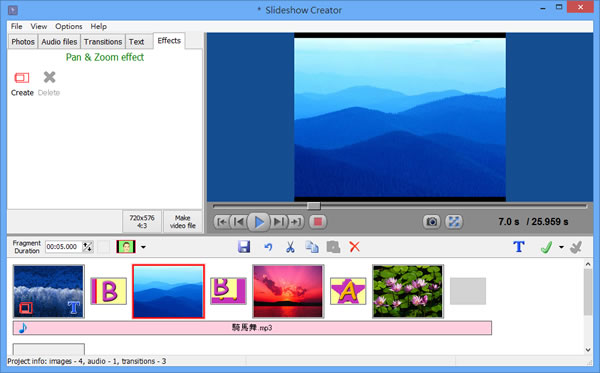
Task: Stop playback with the red square button
Action: [x=318, y=222]
